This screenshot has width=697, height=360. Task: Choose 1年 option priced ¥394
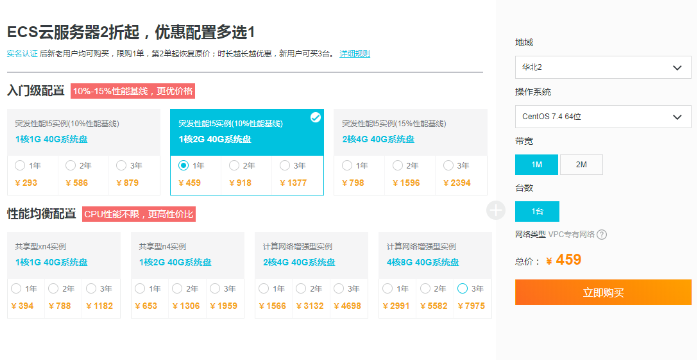(x=16, y=289)
